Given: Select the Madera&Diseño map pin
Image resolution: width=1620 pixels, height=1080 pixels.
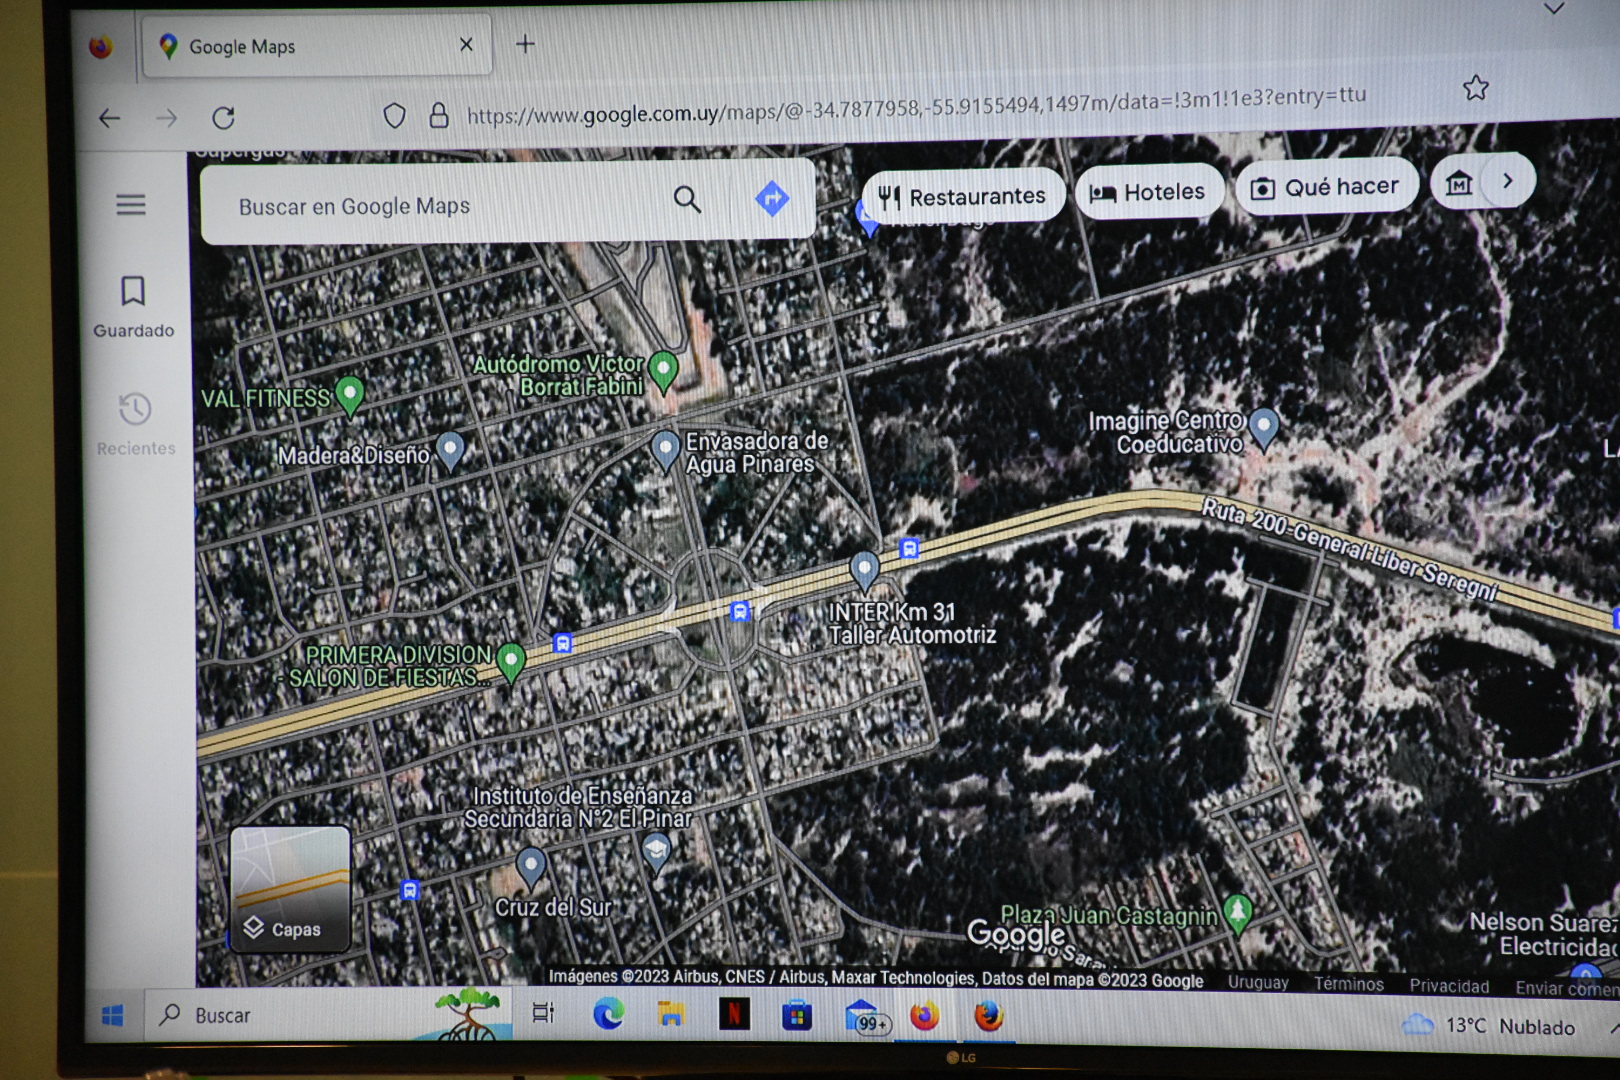Looking at the screenshot, I should [x=451, y=451].
